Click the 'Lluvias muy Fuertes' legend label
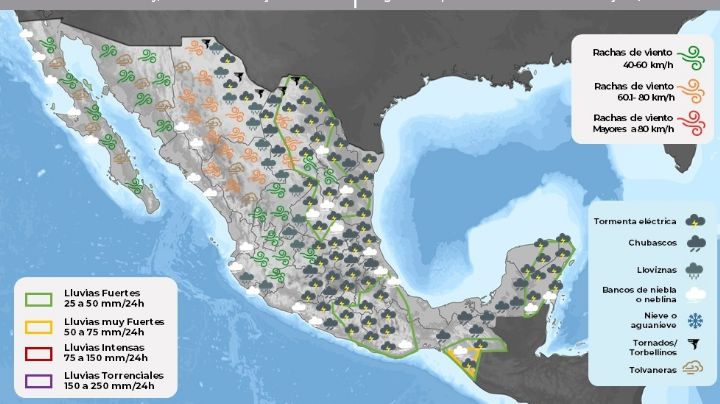The image size is (720, 404). [114, 322]
